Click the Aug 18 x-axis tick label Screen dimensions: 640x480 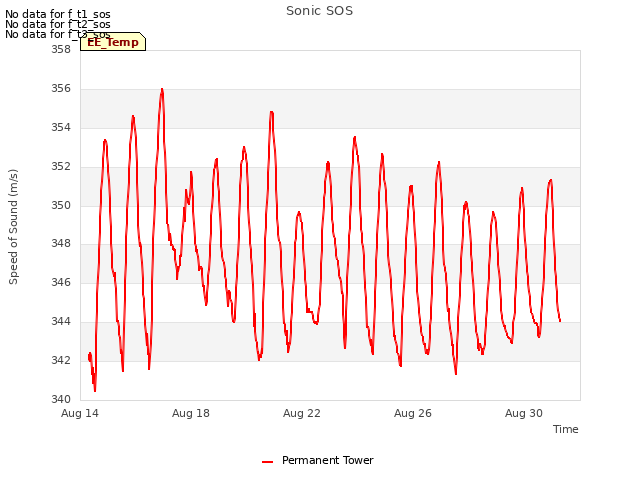pos(191,413)
